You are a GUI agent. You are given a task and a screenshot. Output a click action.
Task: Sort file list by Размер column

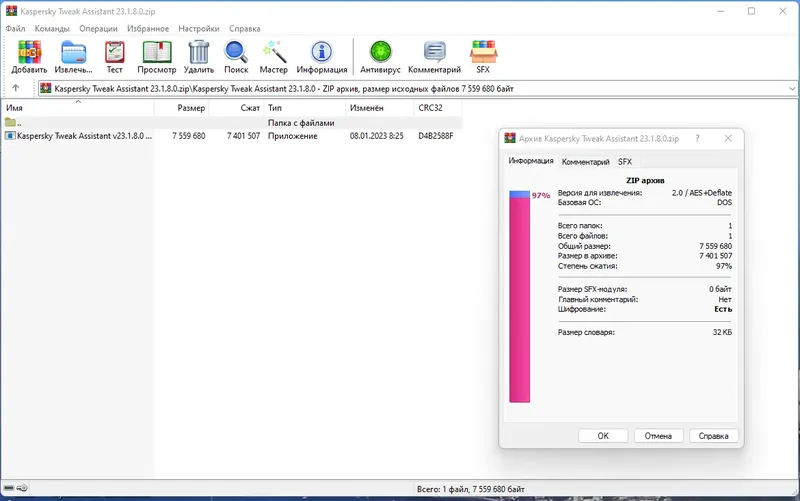[182, 108]
